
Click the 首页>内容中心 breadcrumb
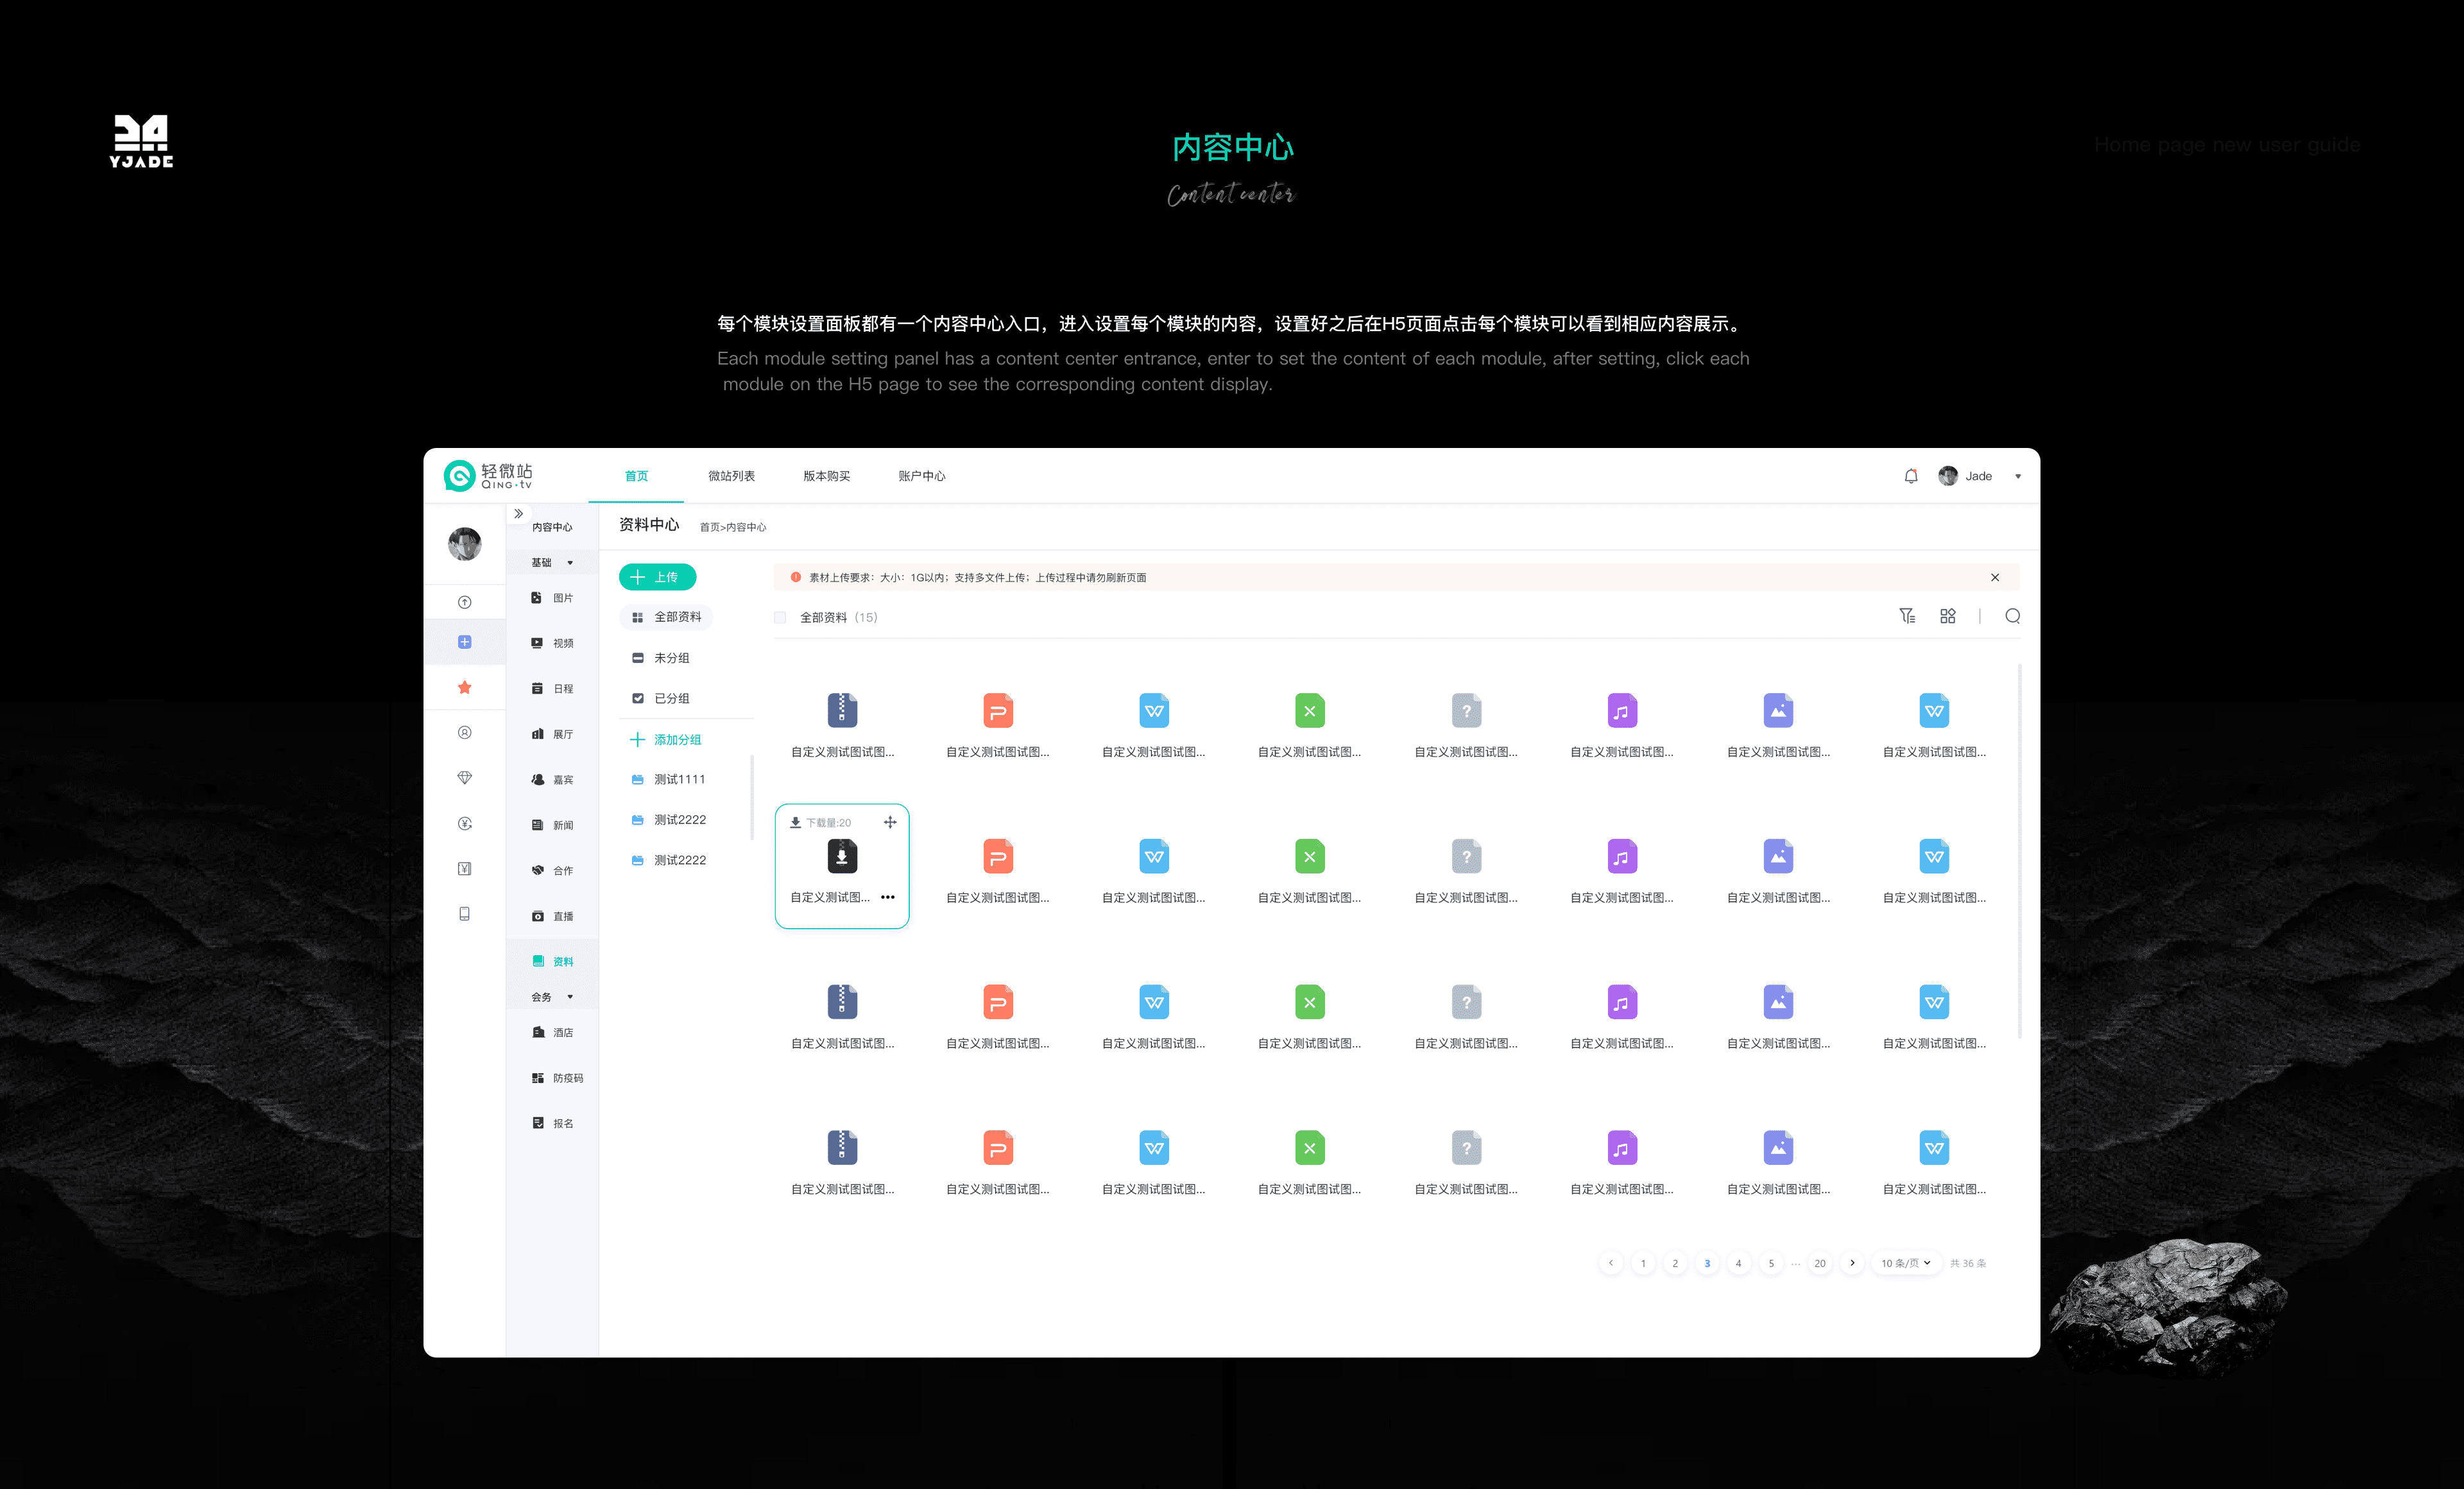click(733, 527)
